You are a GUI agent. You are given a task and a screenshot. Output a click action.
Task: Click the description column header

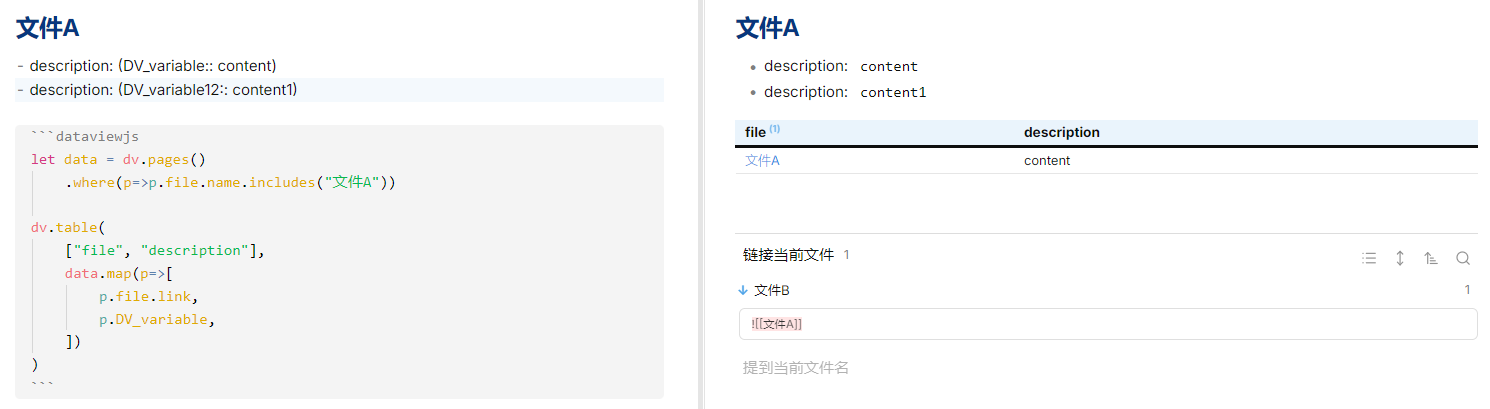[x=1061, y=132]
